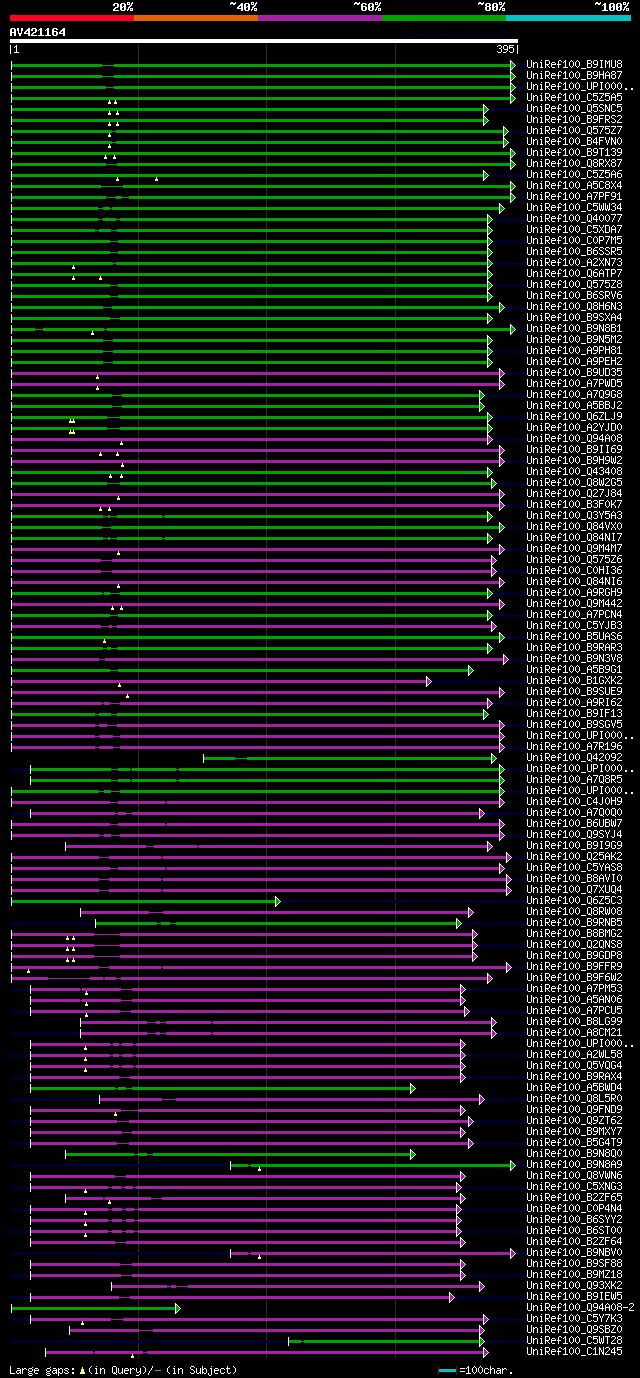Select label UniRef100_Q8H6N3

pos(574,306)
